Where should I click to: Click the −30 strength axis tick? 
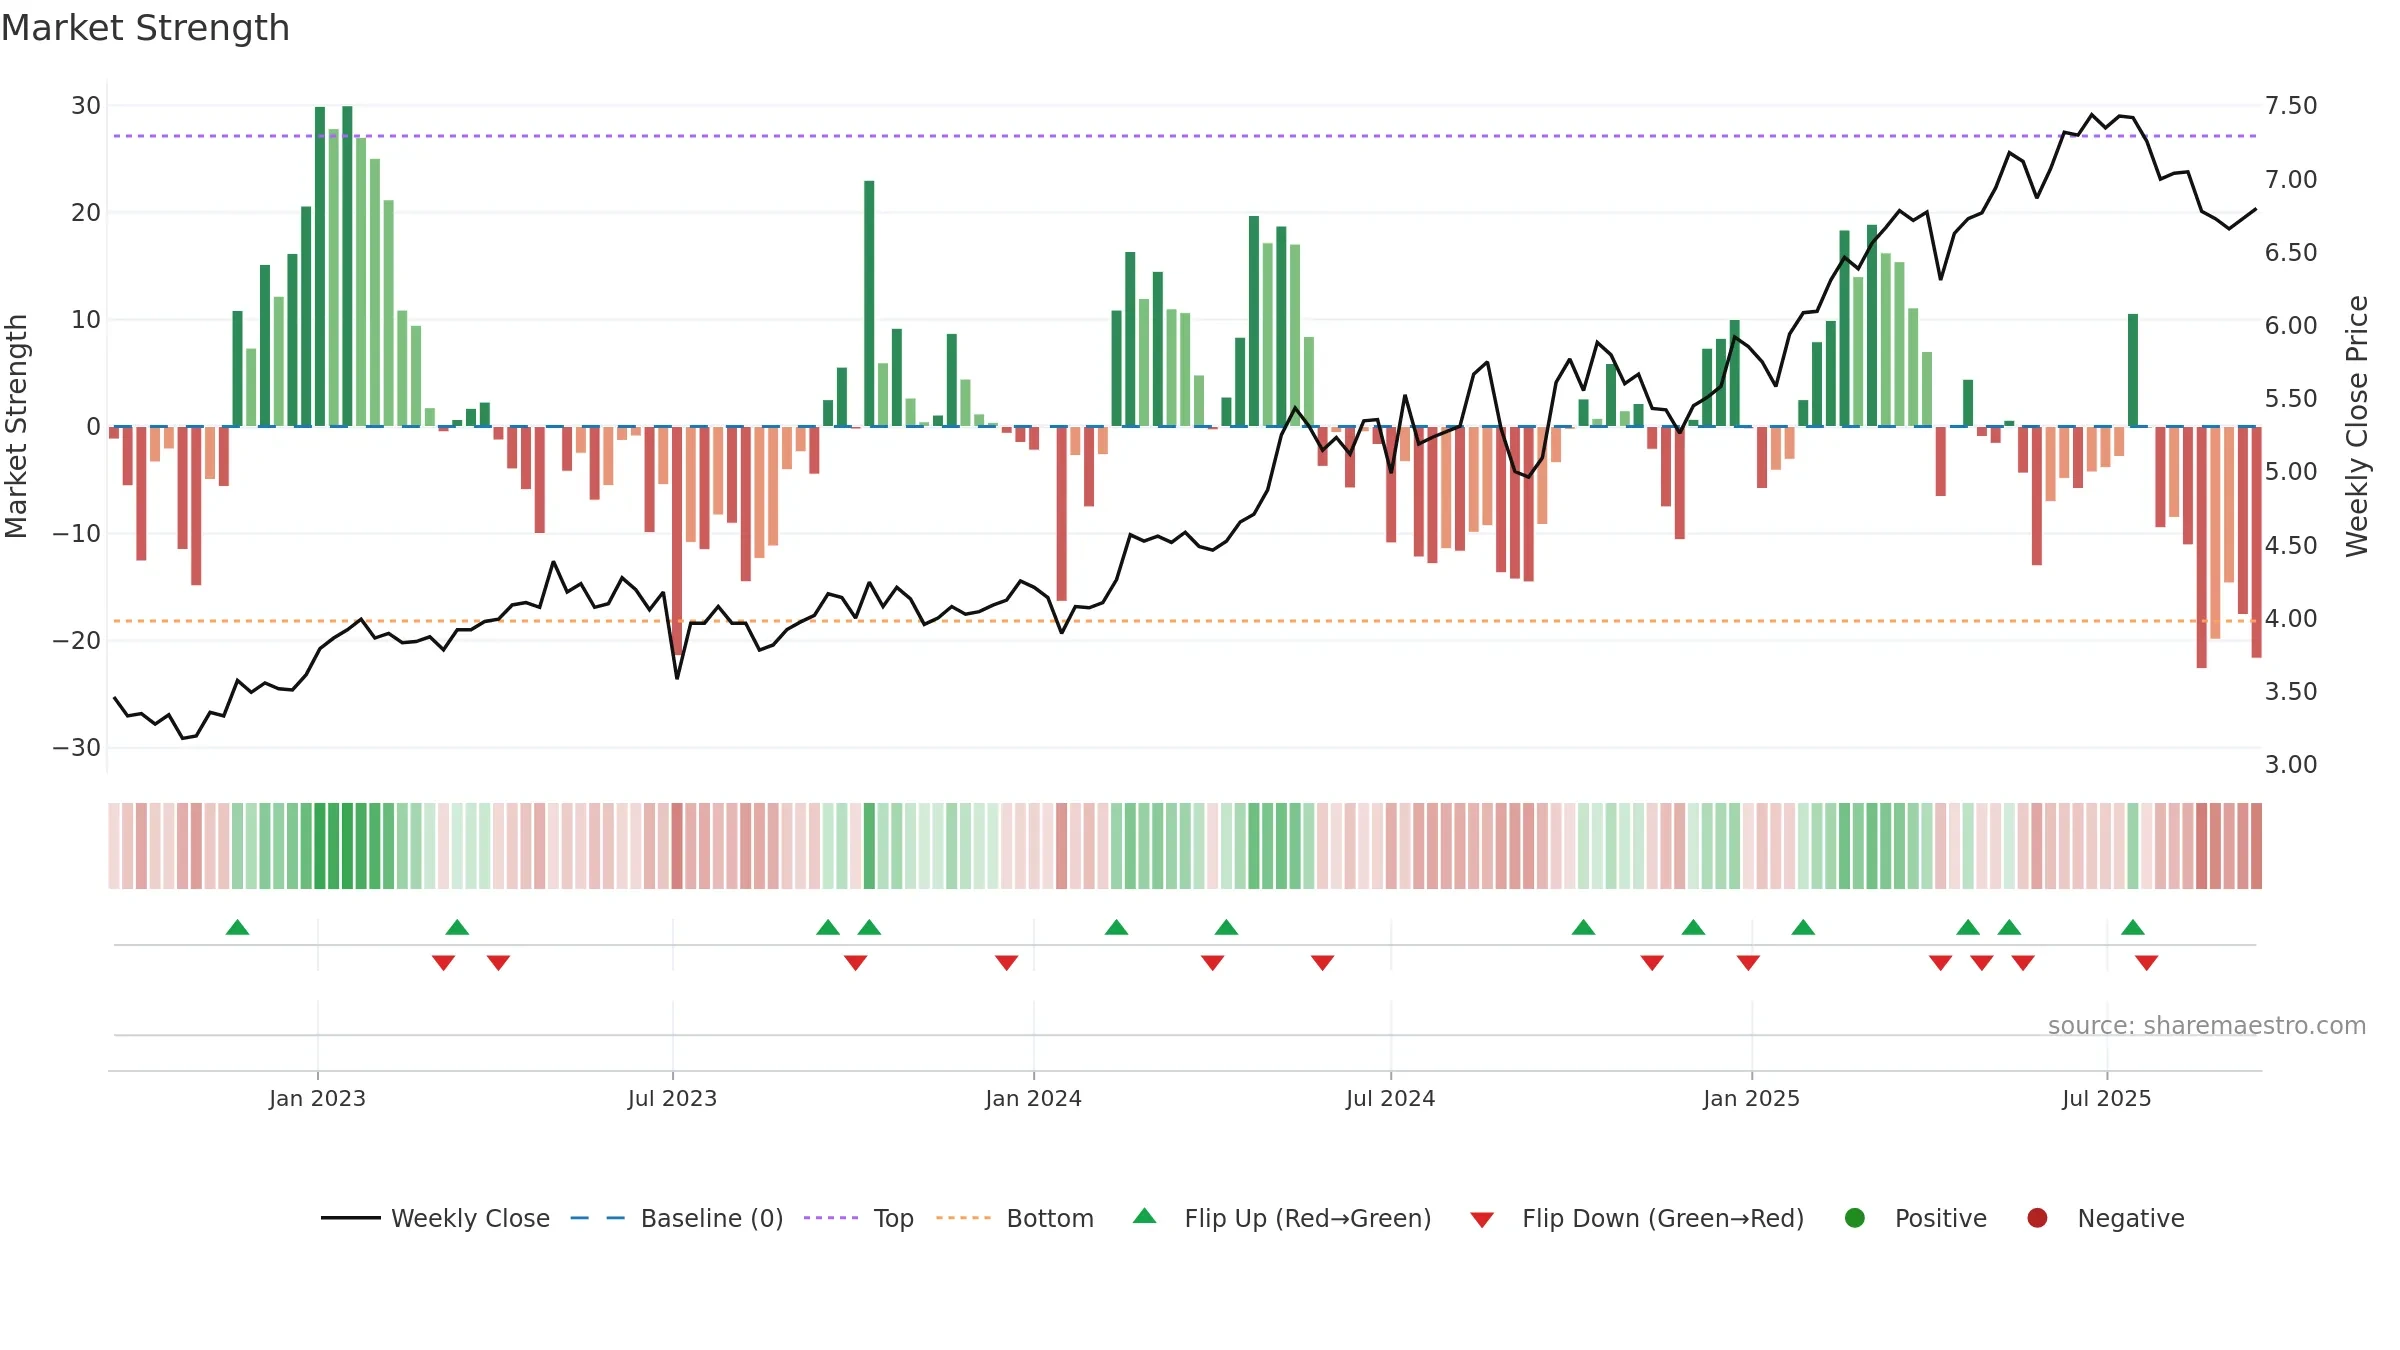pos(76,748)
